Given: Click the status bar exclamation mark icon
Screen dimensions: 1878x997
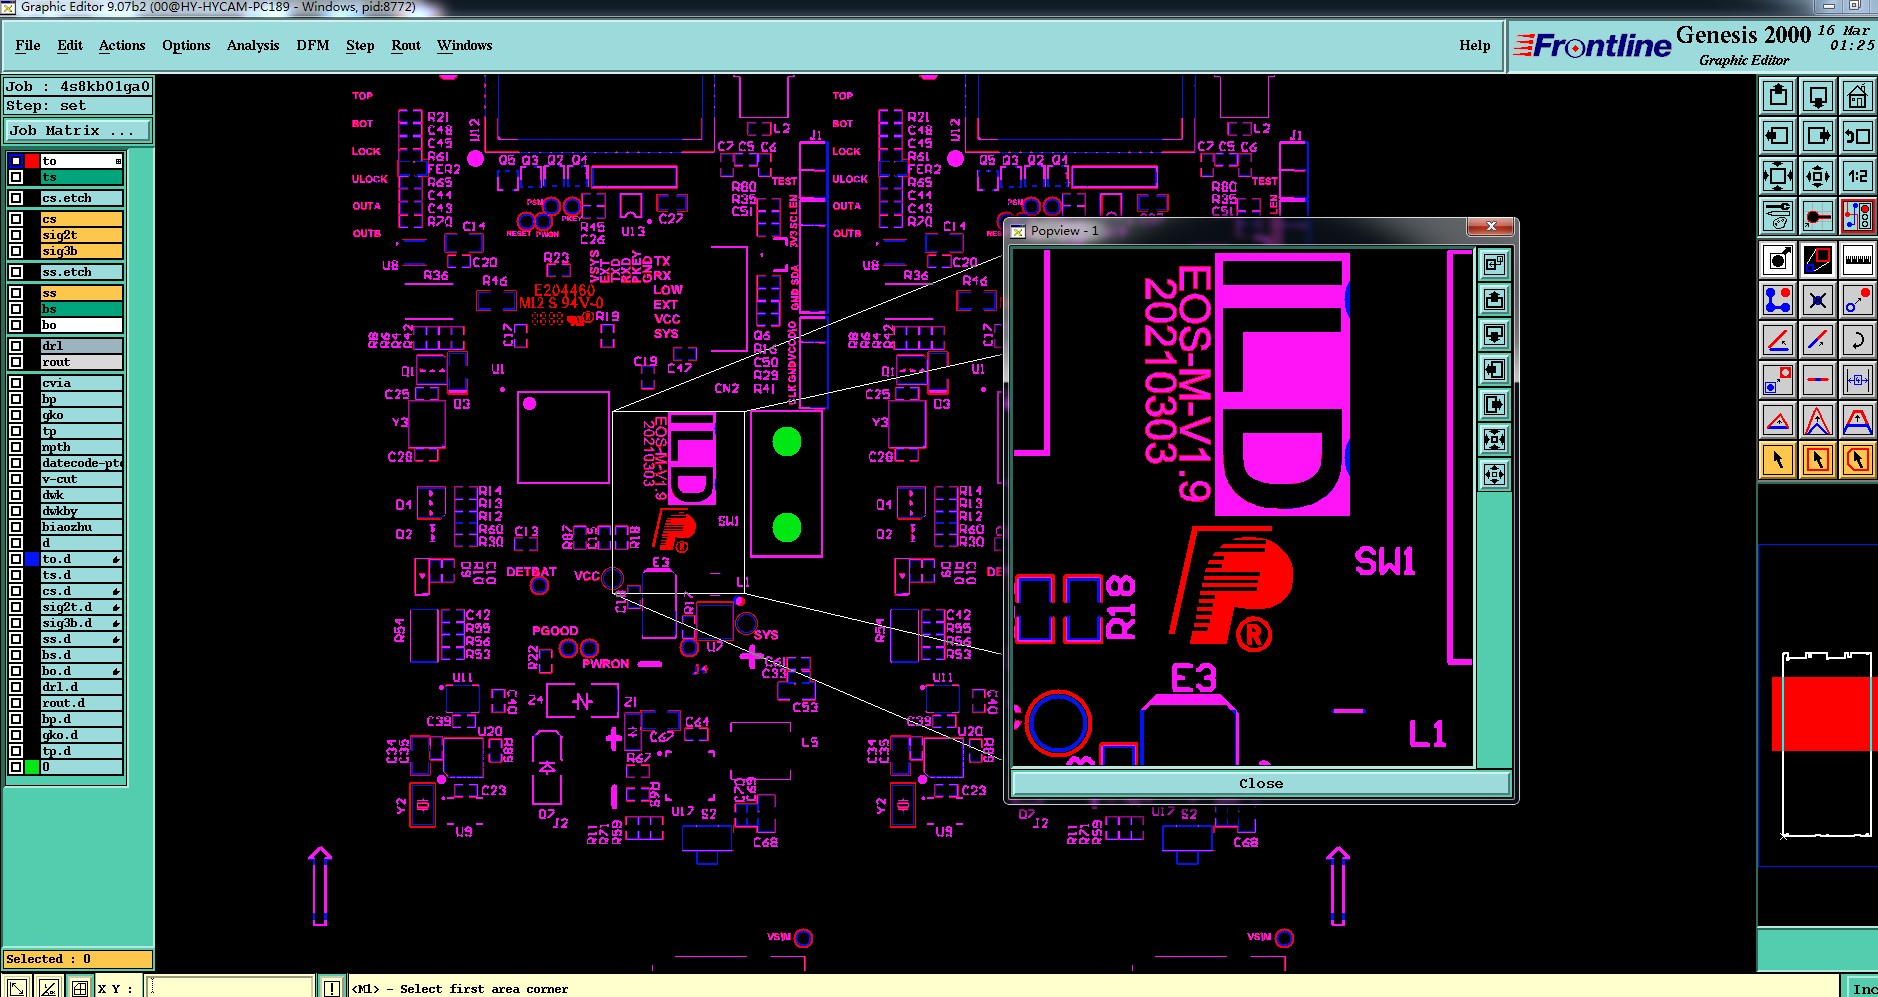Looking at the screenshot, I should (332, 988).
